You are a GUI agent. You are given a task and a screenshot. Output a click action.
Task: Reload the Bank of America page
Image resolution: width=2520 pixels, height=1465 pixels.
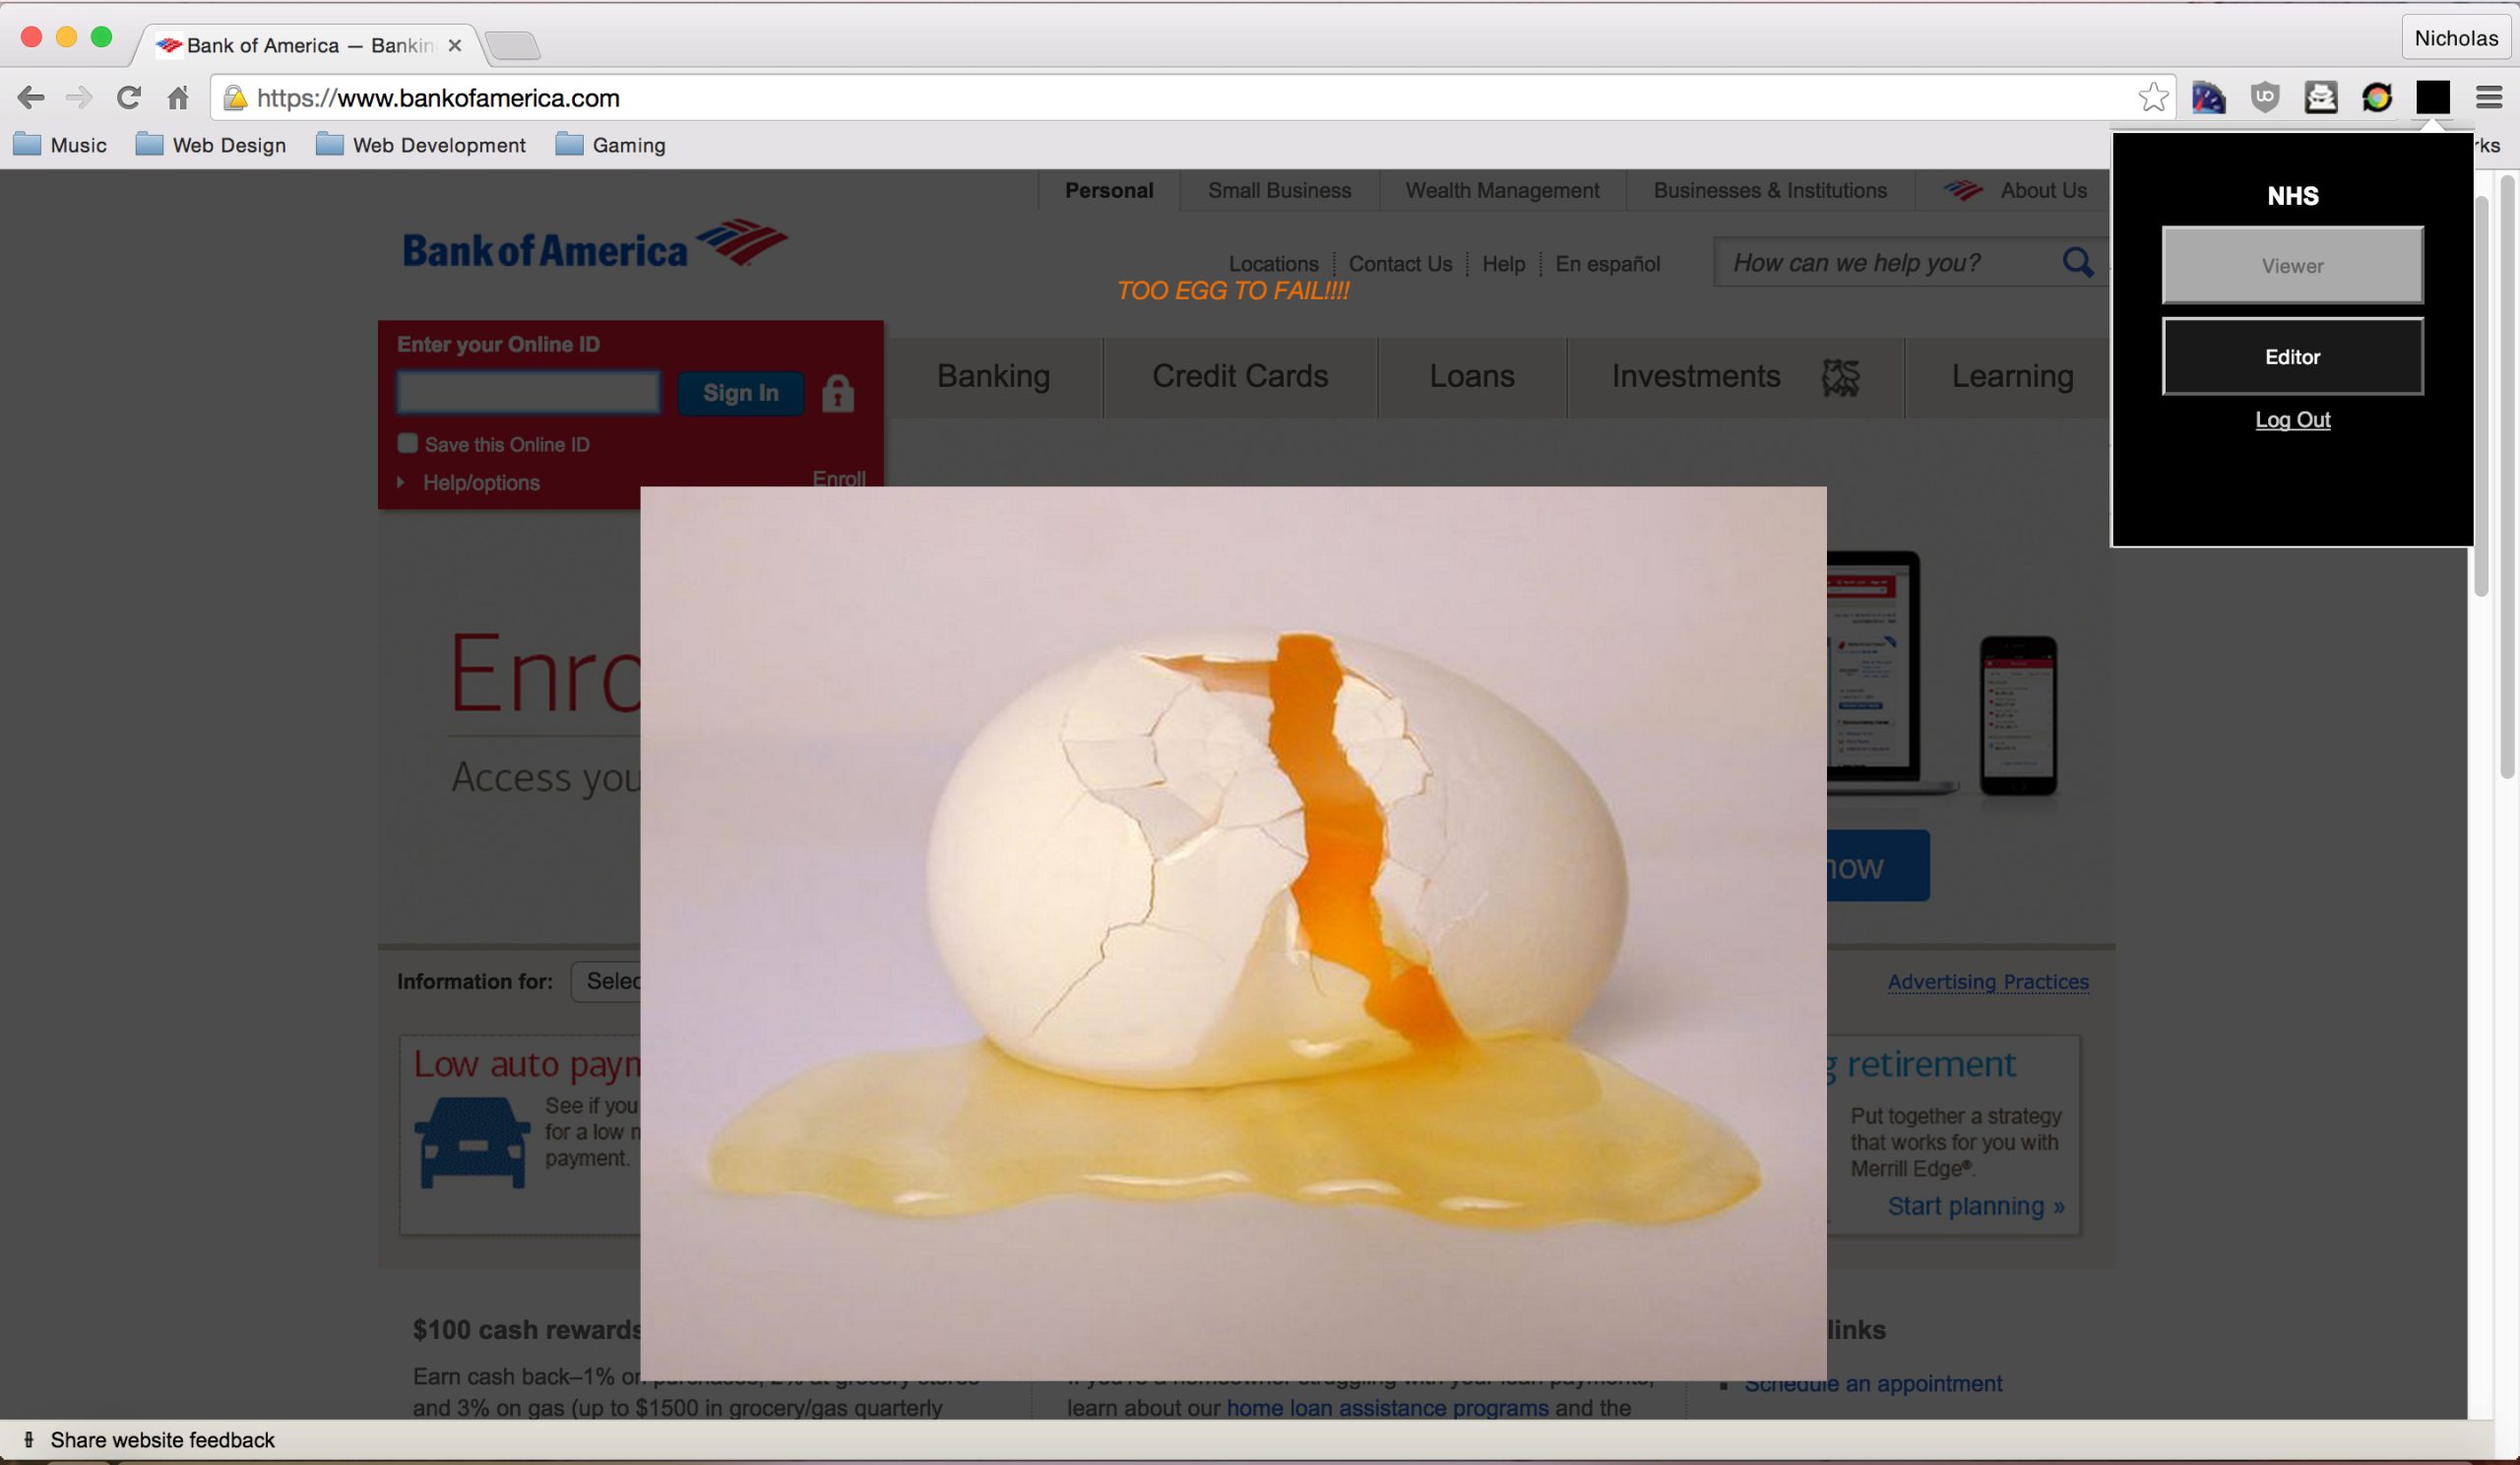(x=128, y=98)
